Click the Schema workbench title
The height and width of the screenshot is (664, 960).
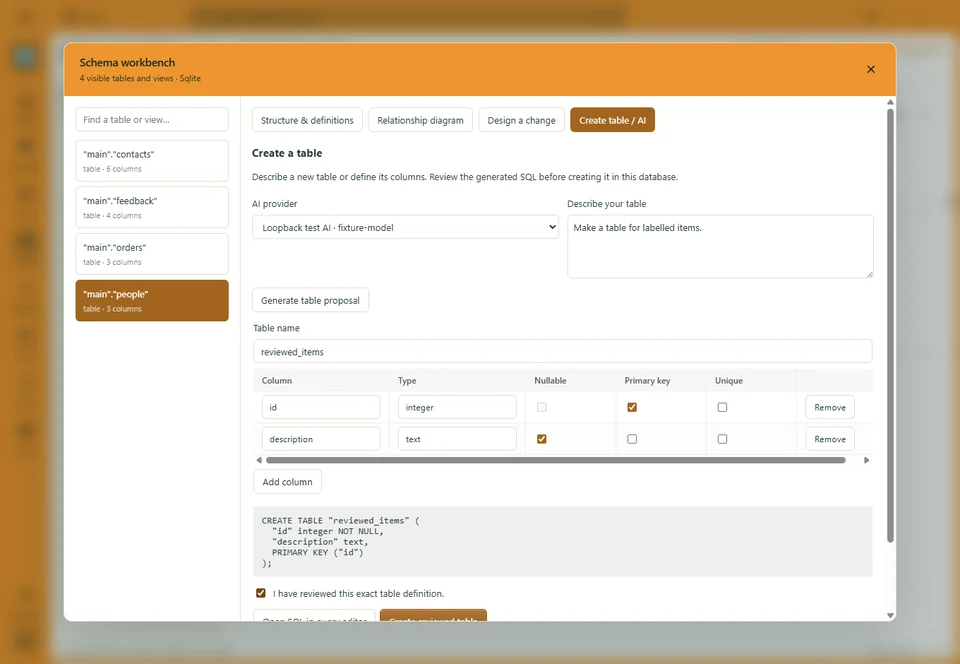click(x=127, y=62)
